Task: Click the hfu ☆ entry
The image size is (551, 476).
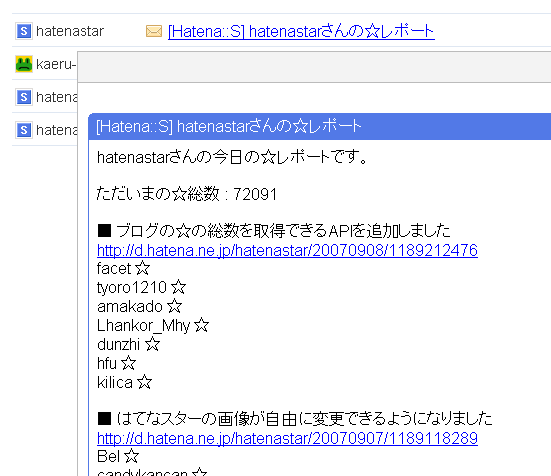Action: 116,363
